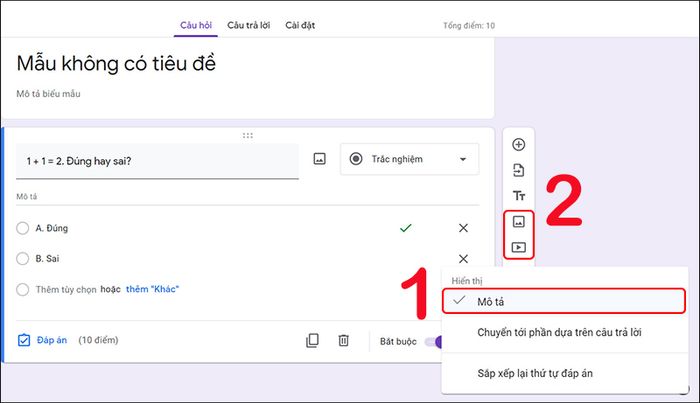Image resolution: width=700 pixels, height=403 pixels.
Task: Delete question using trash icon
Action: click(x=343, y=341)
